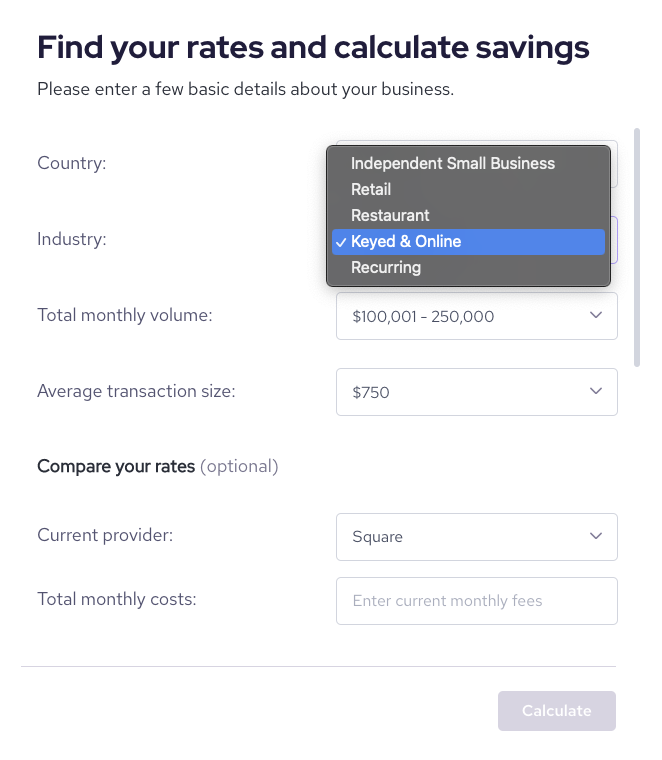Click the Country label
The width and height of the screenshot is (662, 760).
click(71, 163)
